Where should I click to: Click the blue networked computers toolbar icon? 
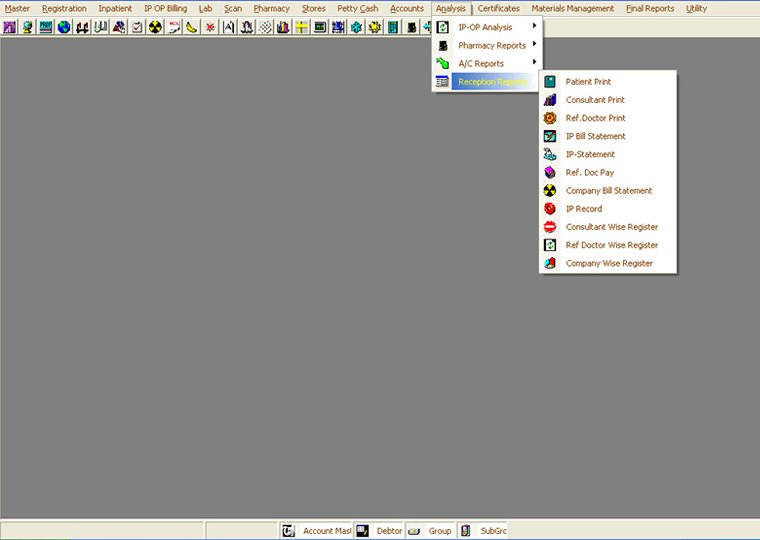point(338,27)
